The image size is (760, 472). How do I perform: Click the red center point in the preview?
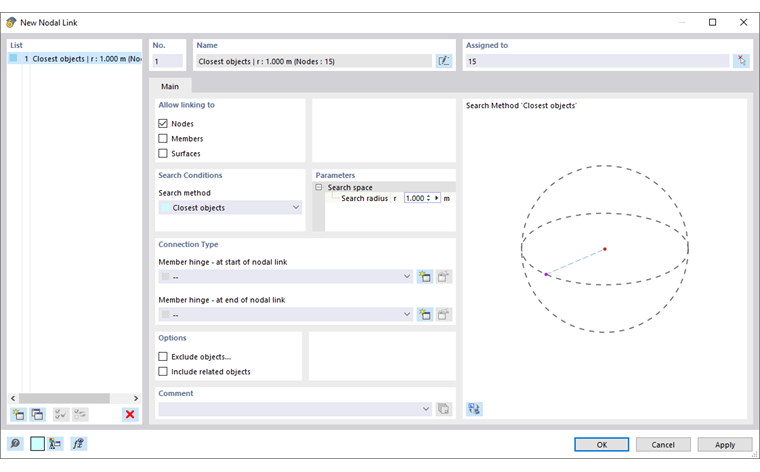[x=605, y=249]
